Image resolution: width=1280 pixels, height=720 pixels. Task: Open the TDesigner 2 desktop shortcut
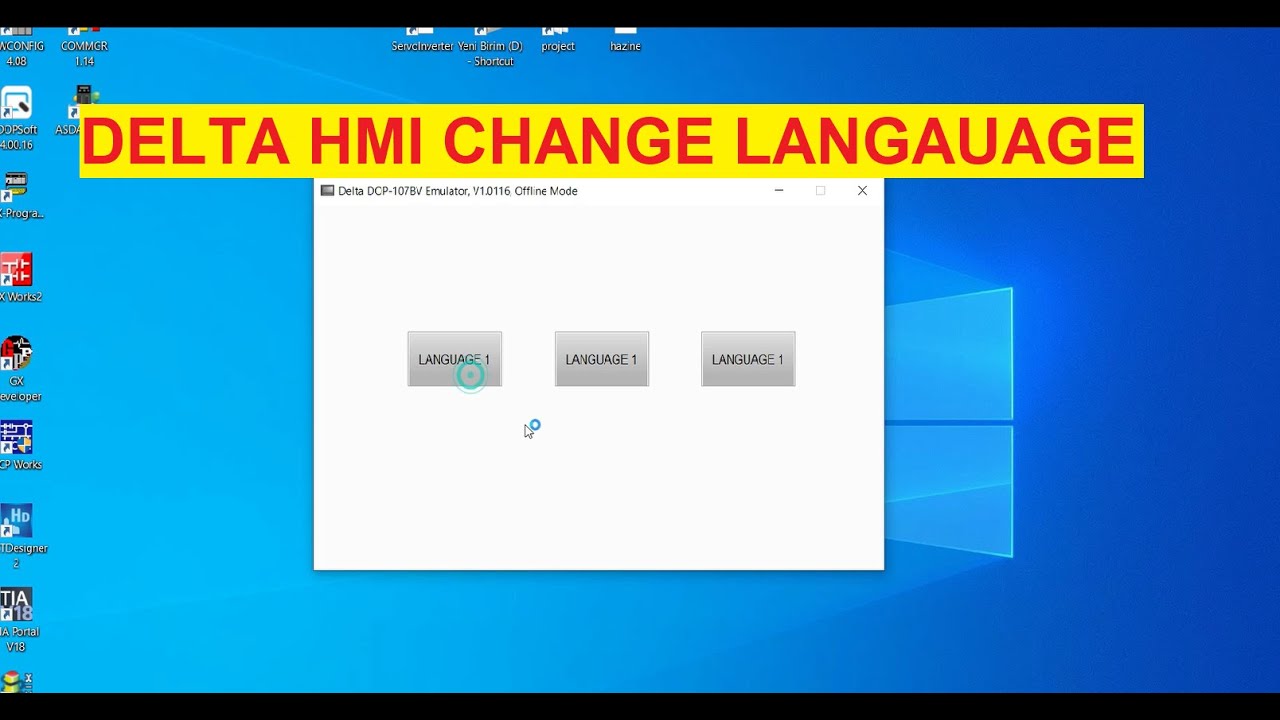pyautogui.click(x=20, y=537)
